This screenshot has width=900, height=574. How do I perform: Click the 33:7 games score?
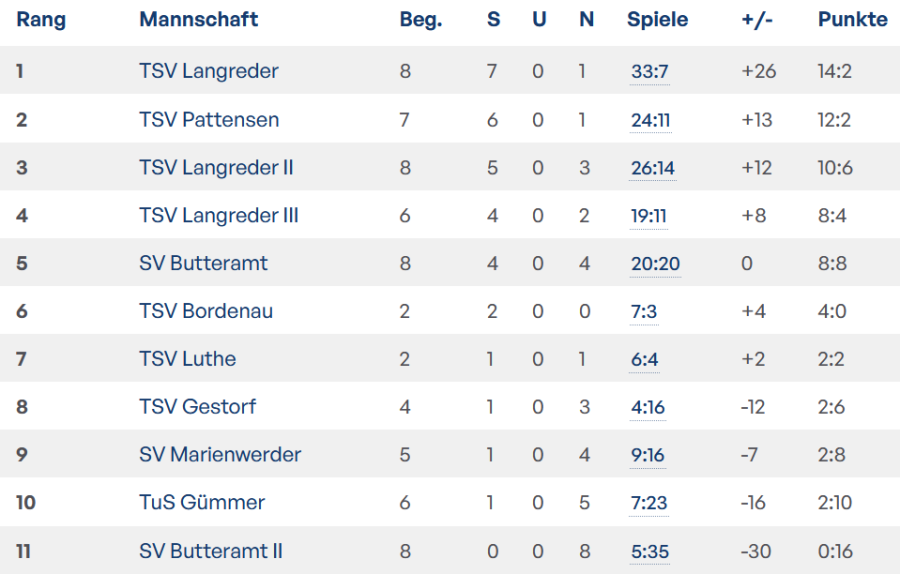pos(650,72)
